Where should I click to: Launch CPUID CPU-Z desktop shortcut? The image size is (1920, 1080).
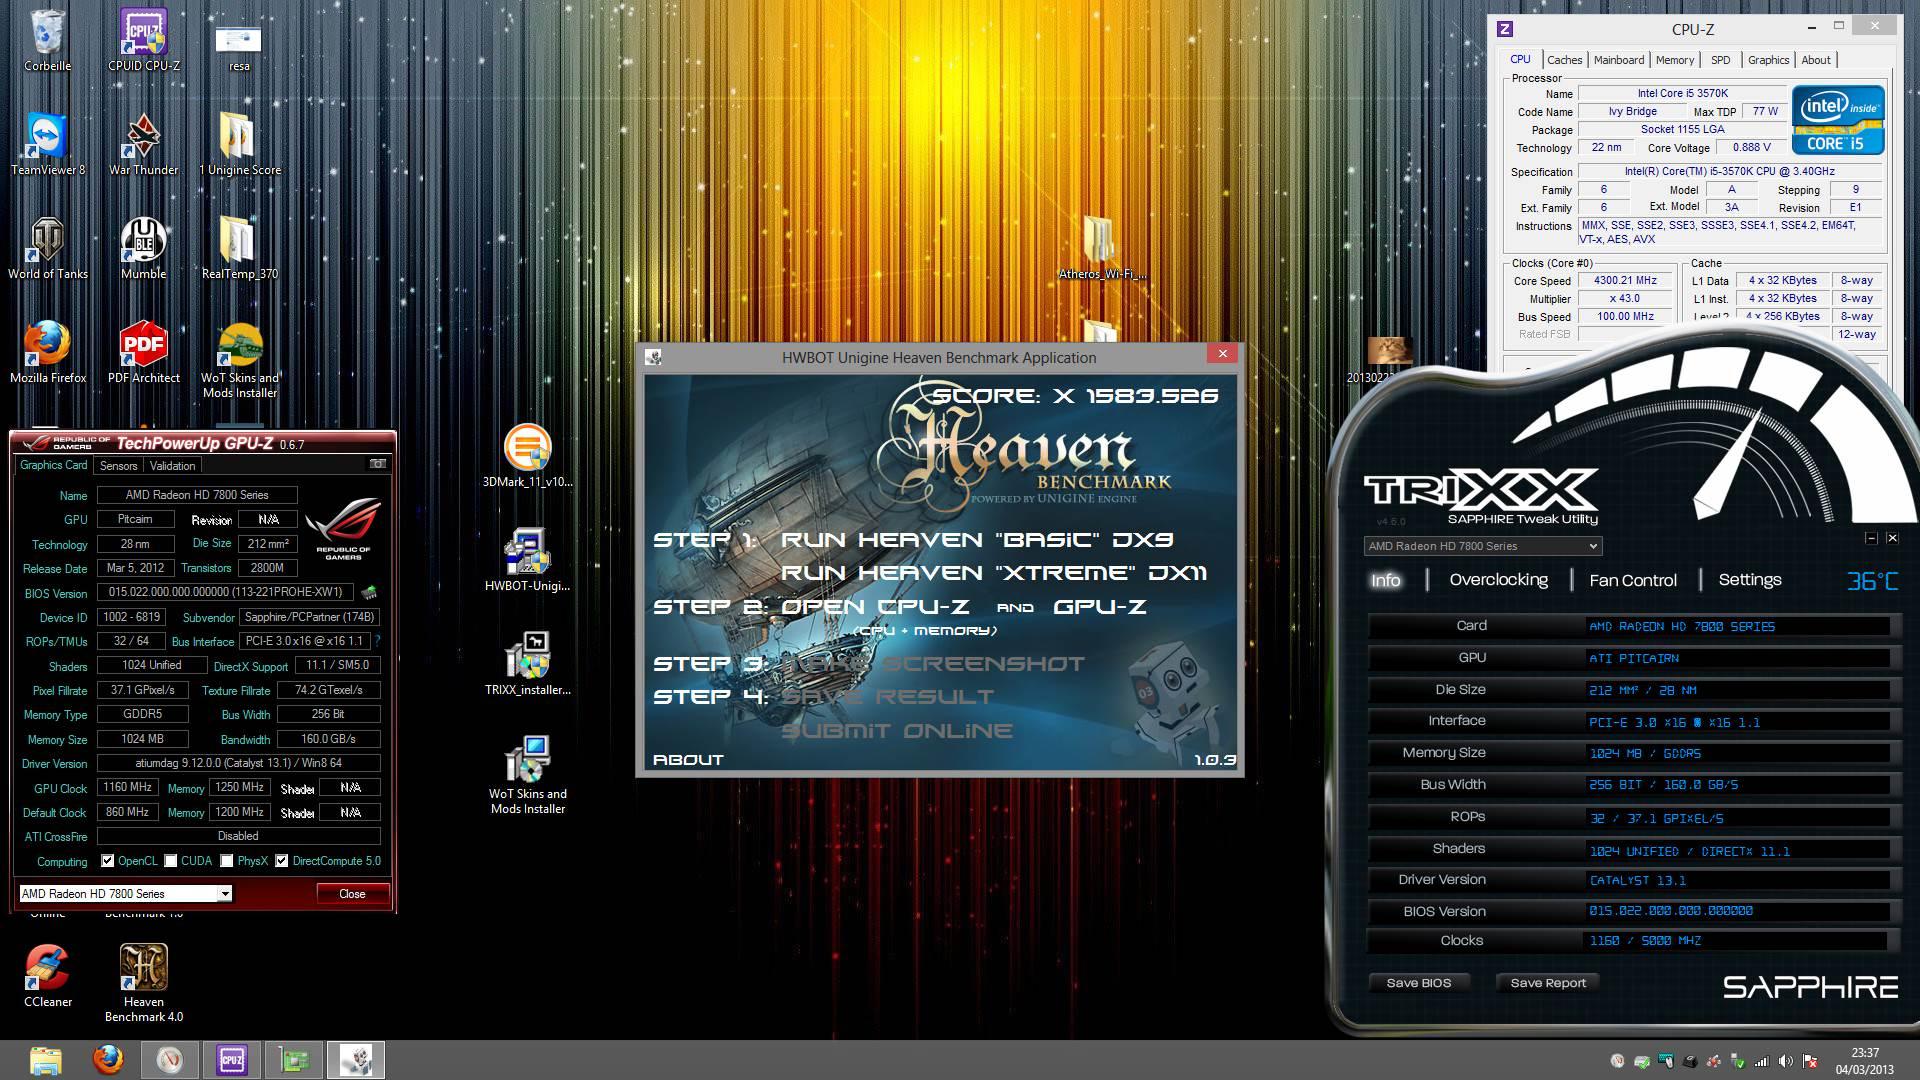coord(144,40)
